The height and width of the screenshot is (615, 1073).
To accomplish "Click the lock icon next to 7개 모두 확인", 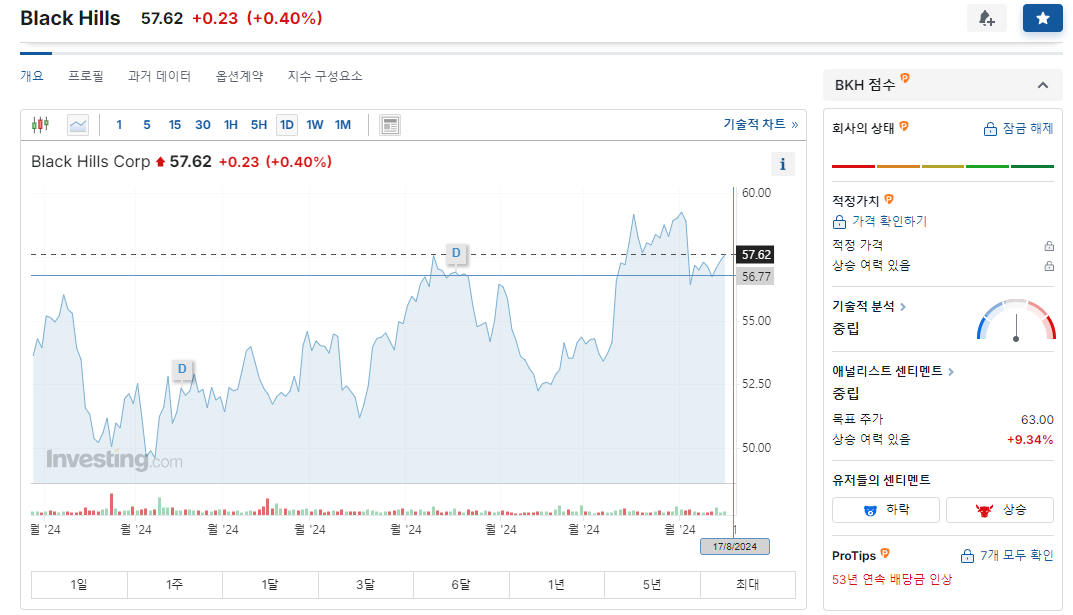I will coord(967,555).
